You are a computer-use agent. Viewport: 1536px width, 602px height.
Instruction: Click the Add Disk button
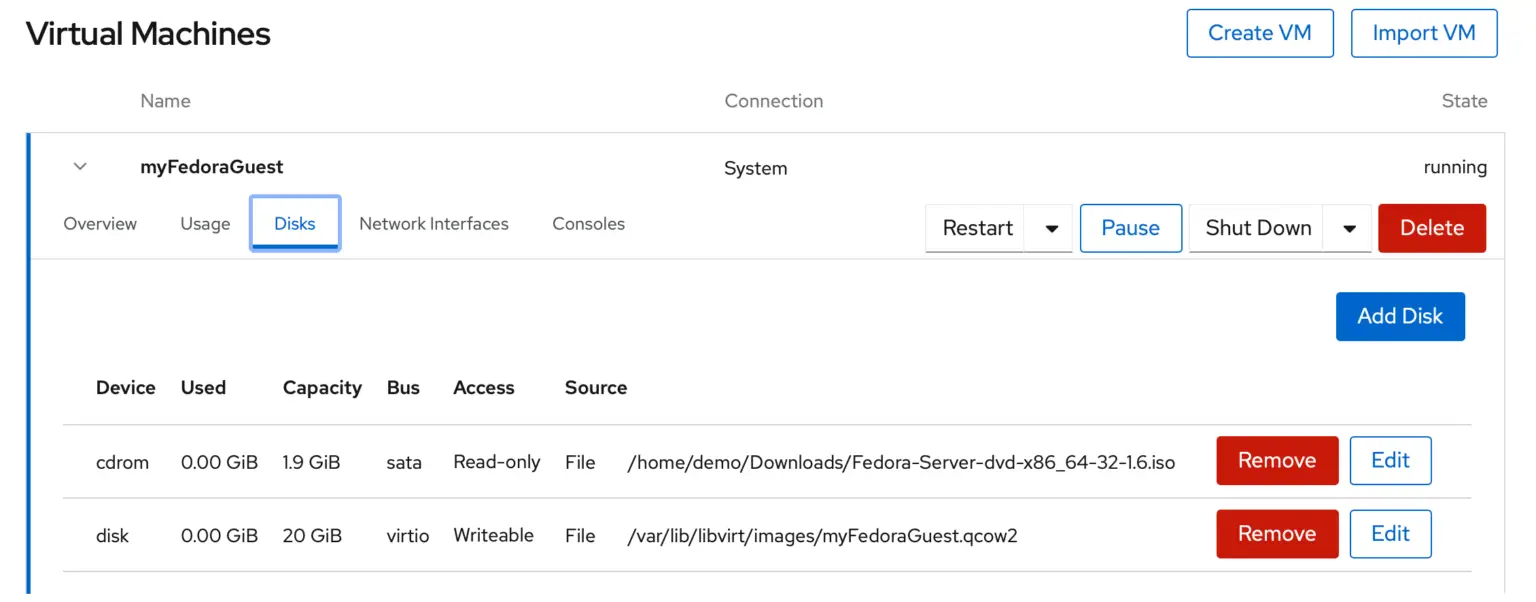(x=1400, y=316)
